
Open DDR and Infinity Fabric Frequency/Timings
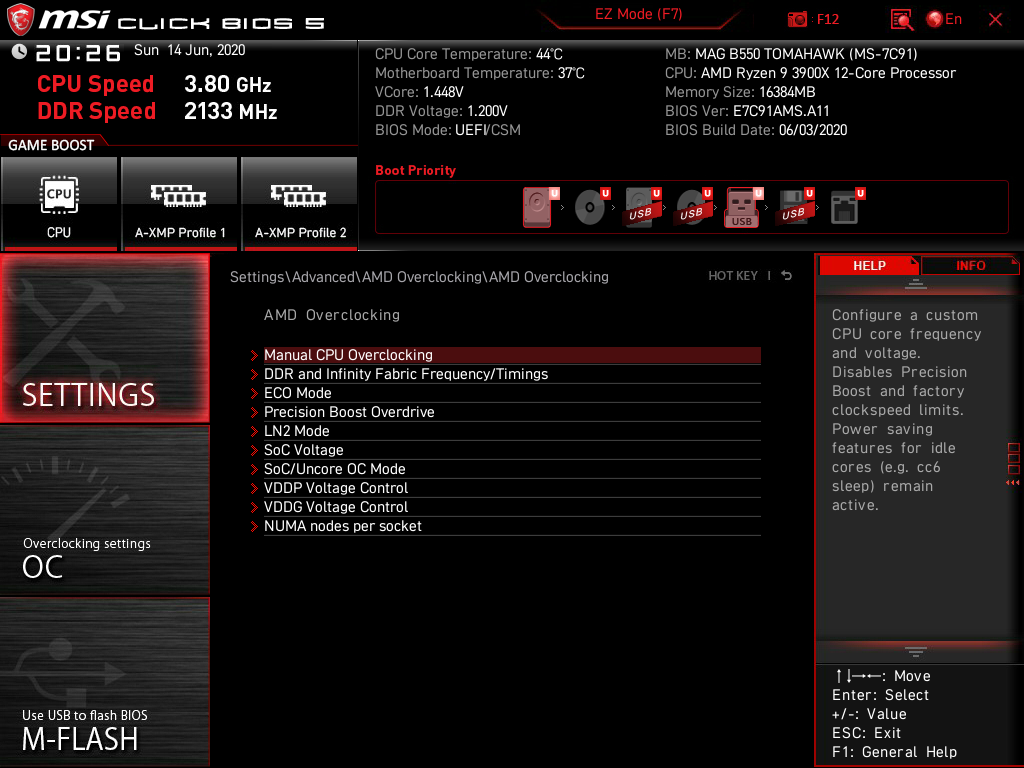point(512,374)
